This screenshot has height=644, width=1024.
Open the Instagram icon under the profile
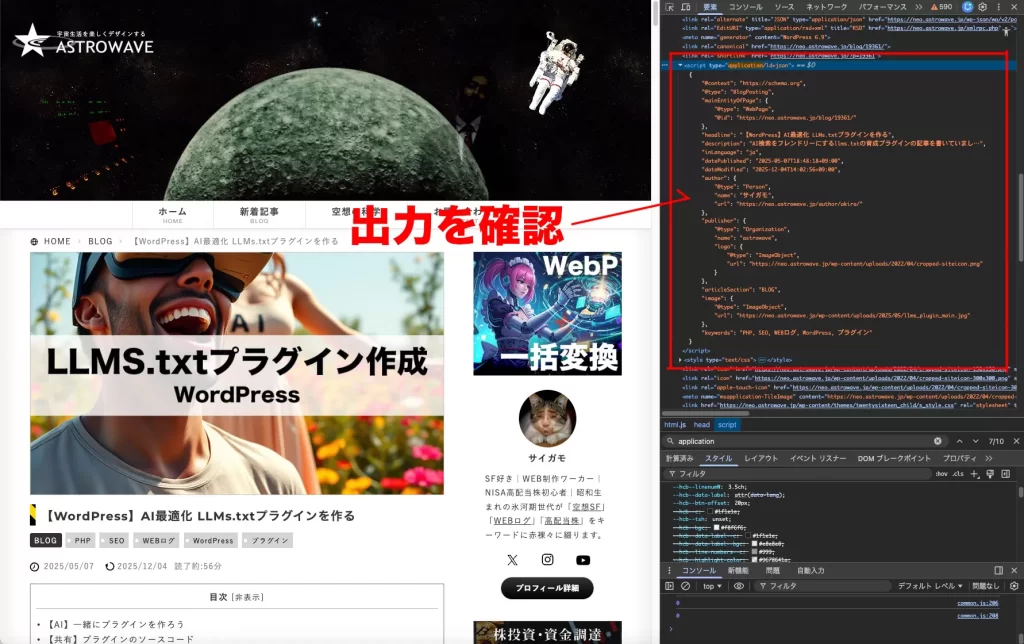tap(547, 559)
